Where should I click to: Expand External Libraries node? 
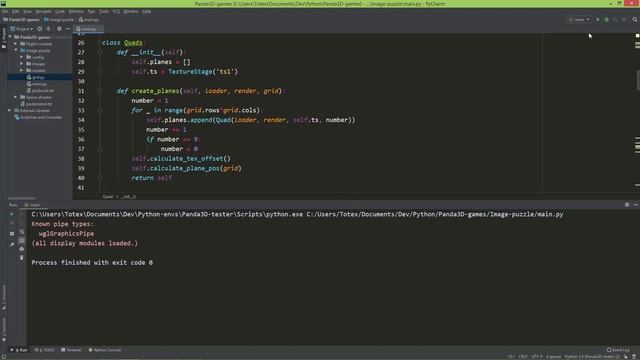point(10,111)
